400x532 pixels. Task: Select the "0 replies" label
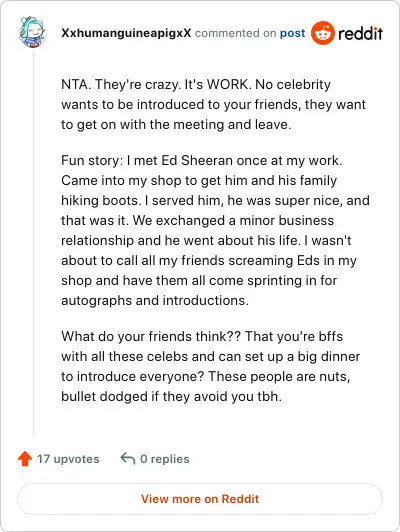click(x=165, y=459)
